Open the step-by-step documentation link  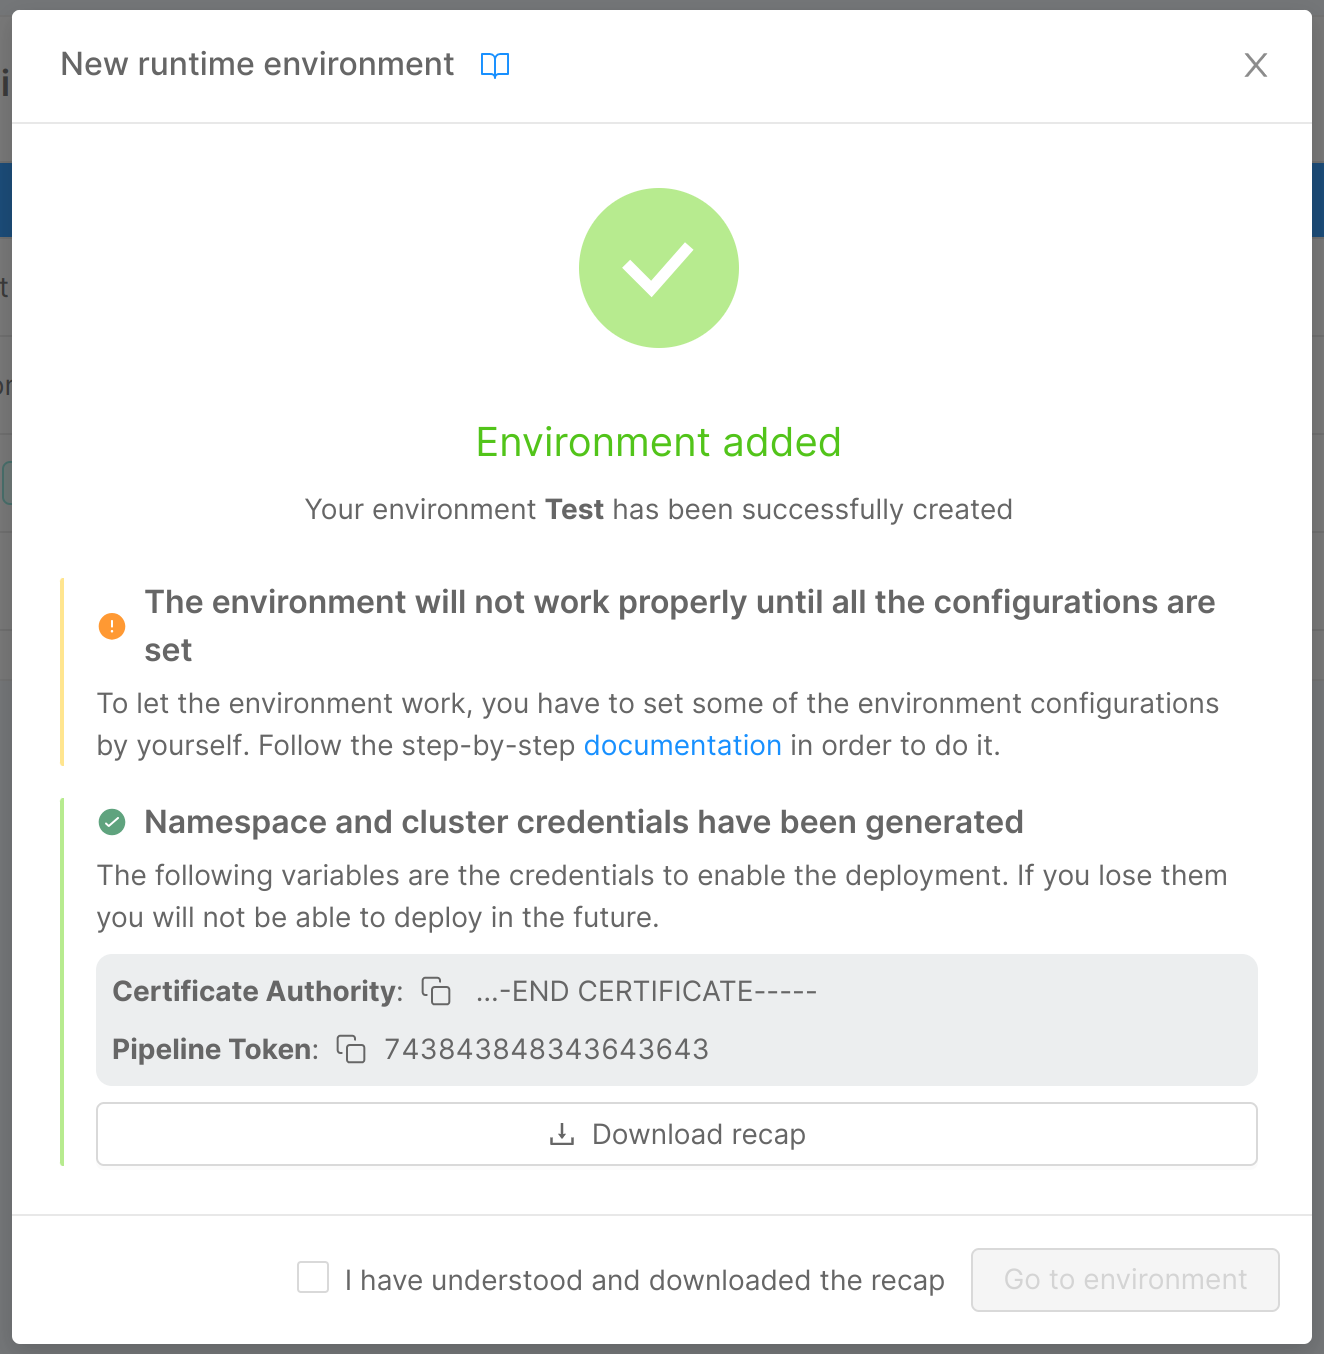[x=683, y=745]
